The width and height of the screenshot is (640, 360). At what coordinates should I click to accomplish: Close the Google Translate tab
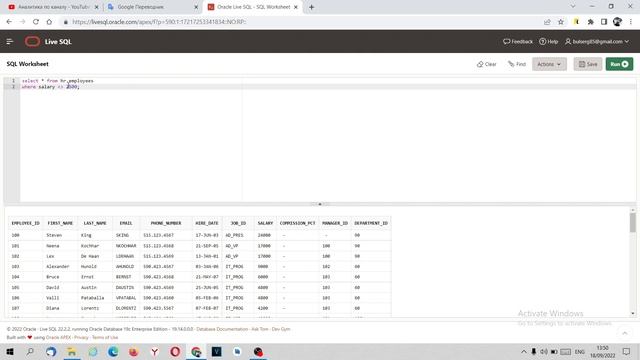(196, 7)
